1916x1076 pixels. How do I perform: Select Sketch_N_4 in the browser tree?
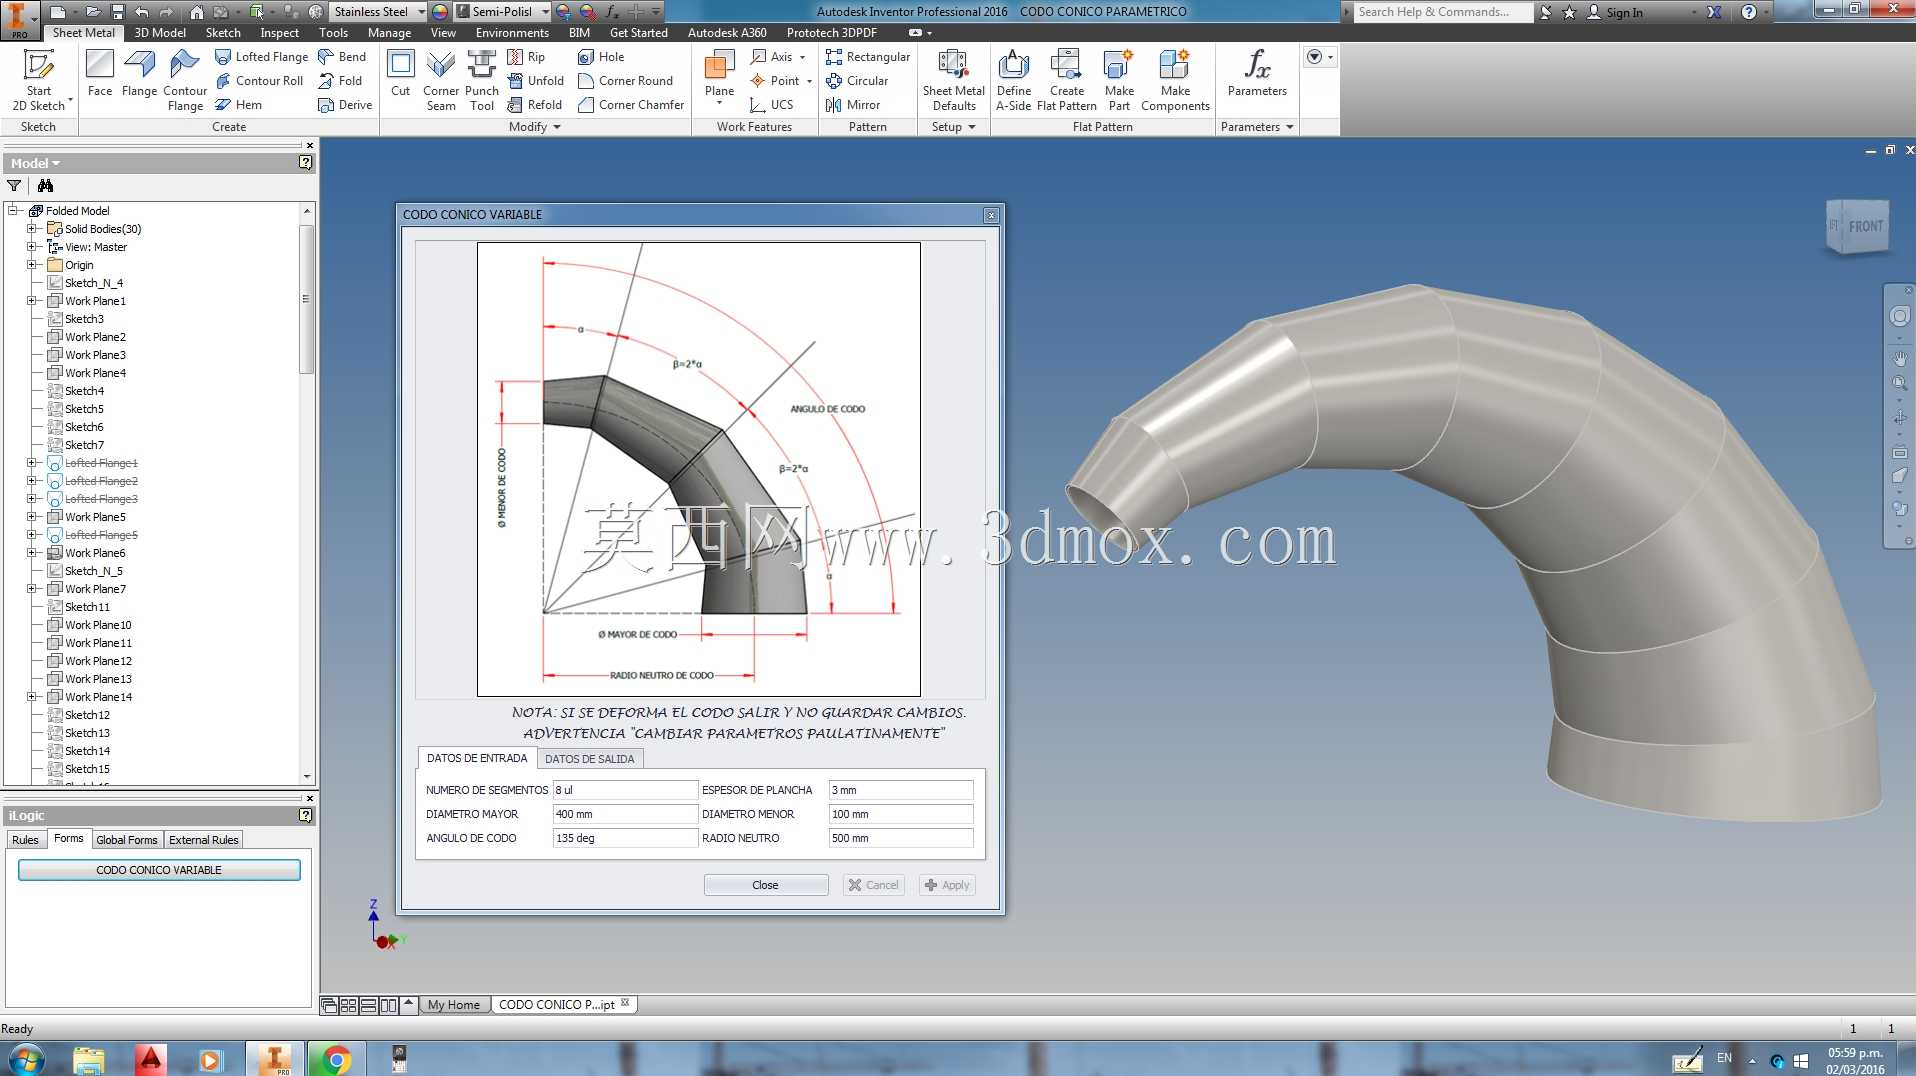click(x=94, y=283)
